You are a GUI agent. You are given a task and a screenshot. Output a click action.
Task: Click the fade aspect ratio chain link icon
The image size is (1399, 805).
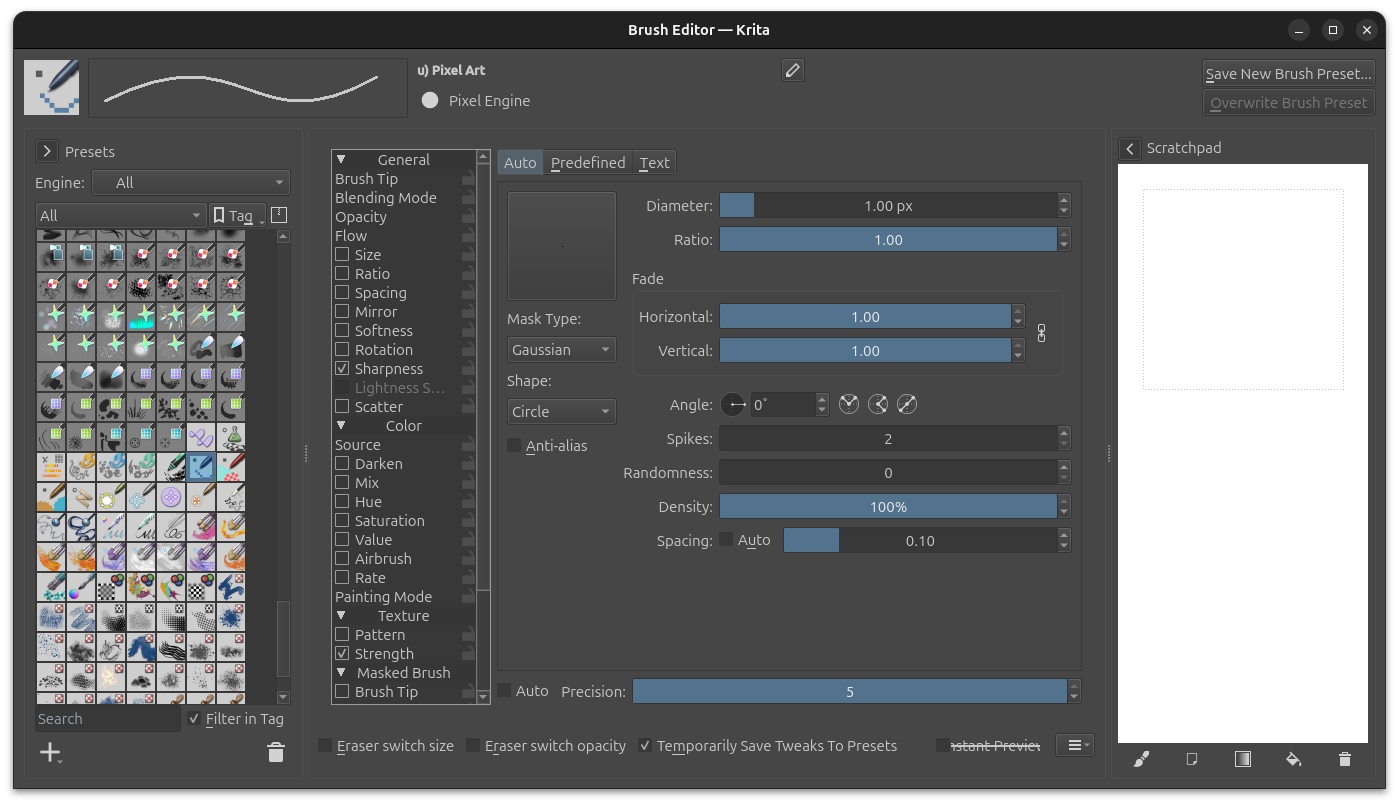[x=1041, y=334]
